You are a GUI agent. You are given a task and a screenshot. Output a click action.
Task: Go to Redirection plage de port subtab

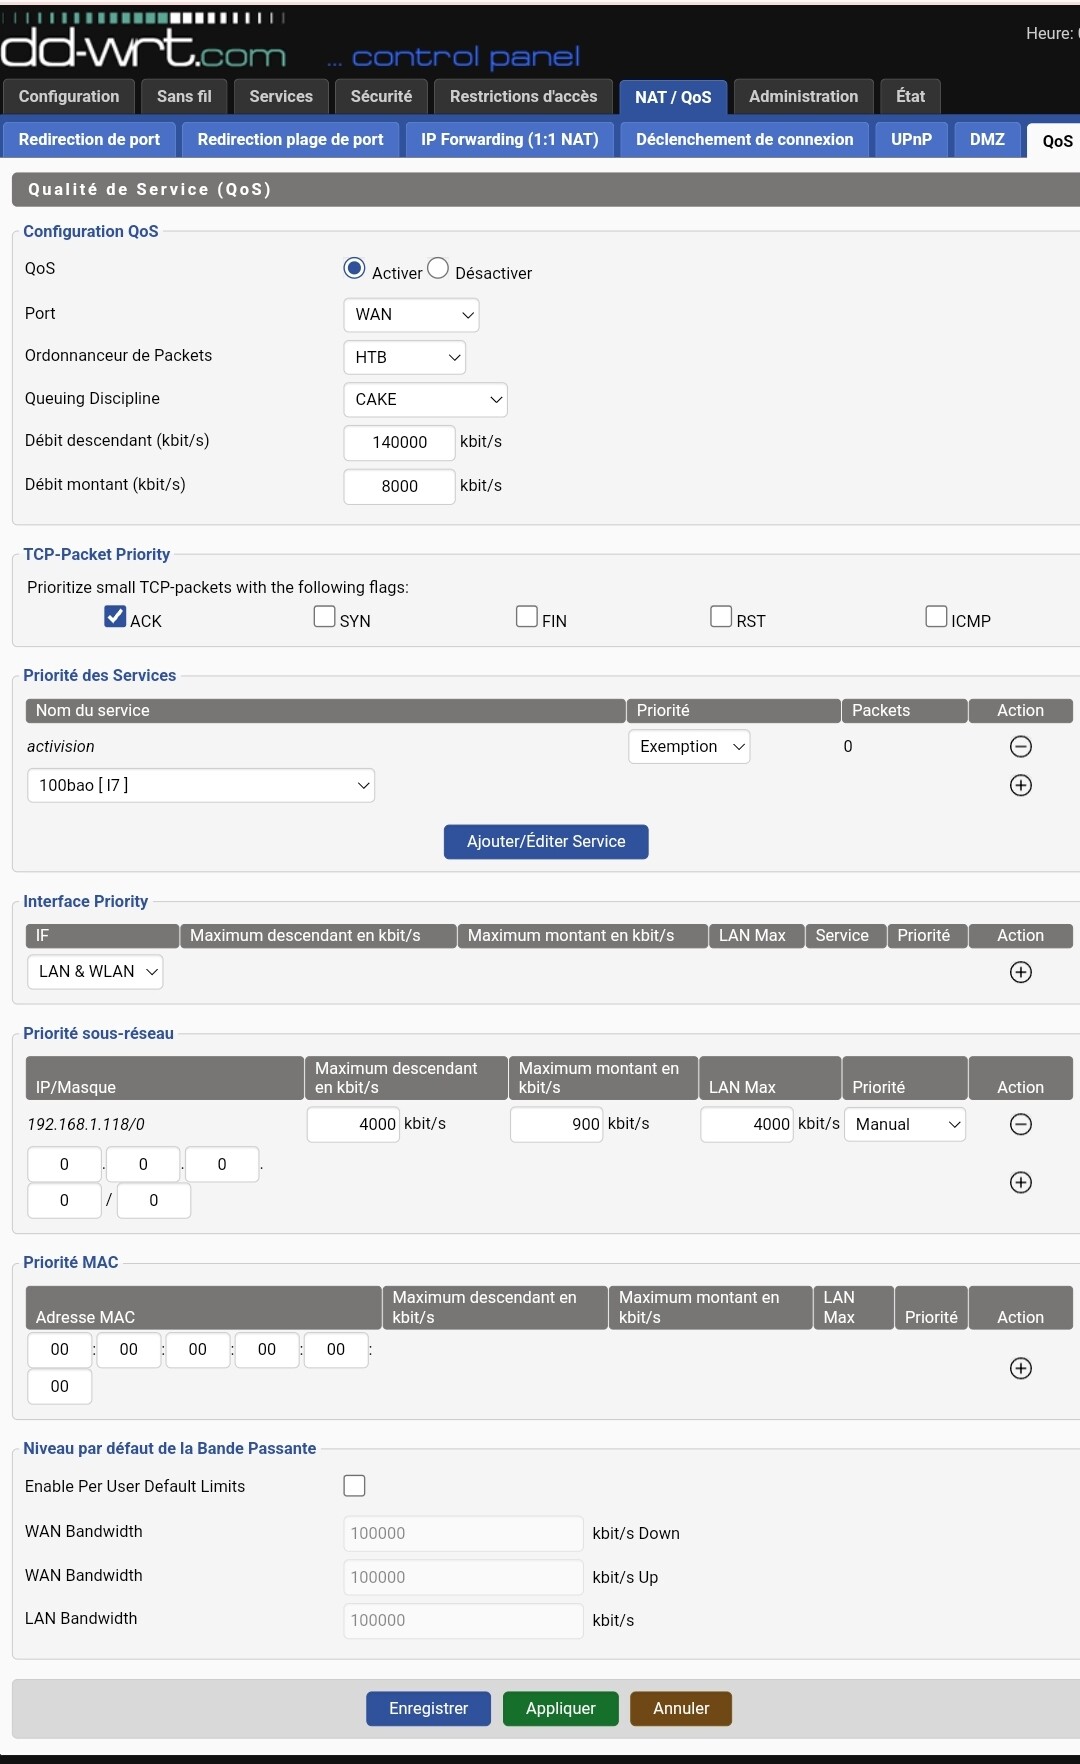[x=290, y=140]
